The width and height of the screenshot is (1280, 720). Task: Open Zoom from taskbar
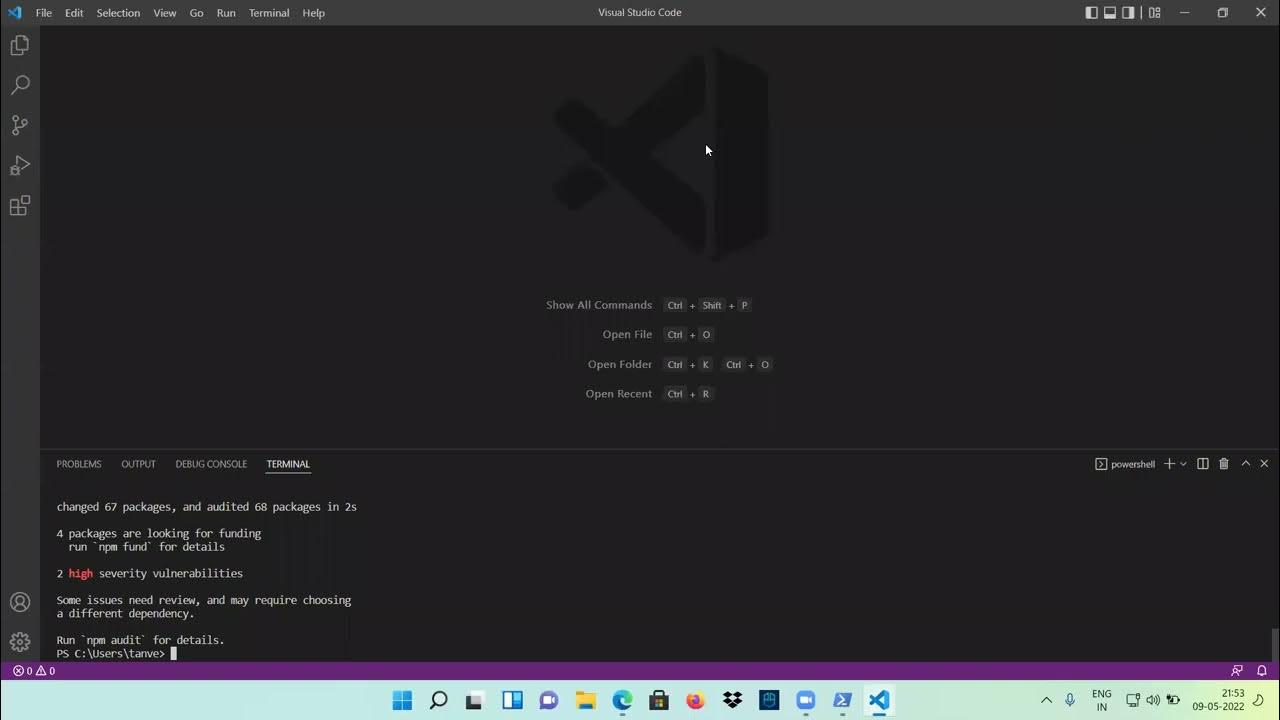[x=805, y=700]
